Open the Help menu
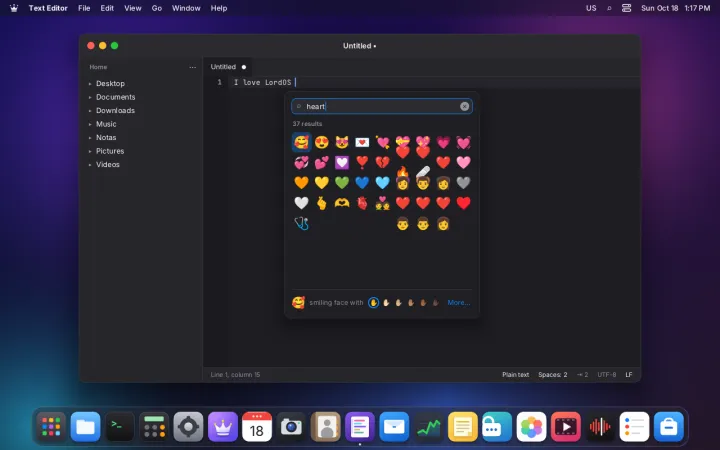Viewport: 720px width, 450px height. (x=219, y=8)
